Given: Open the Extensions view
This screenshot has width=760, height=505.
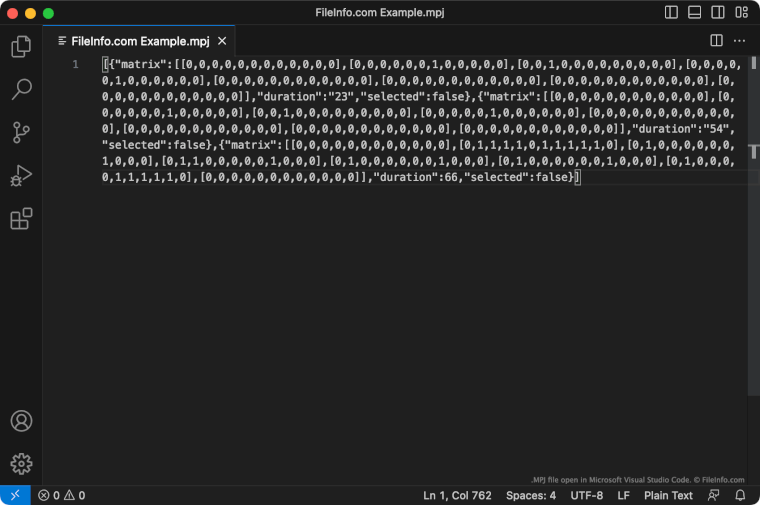Looking at the screenshot, I should (21, 219).
